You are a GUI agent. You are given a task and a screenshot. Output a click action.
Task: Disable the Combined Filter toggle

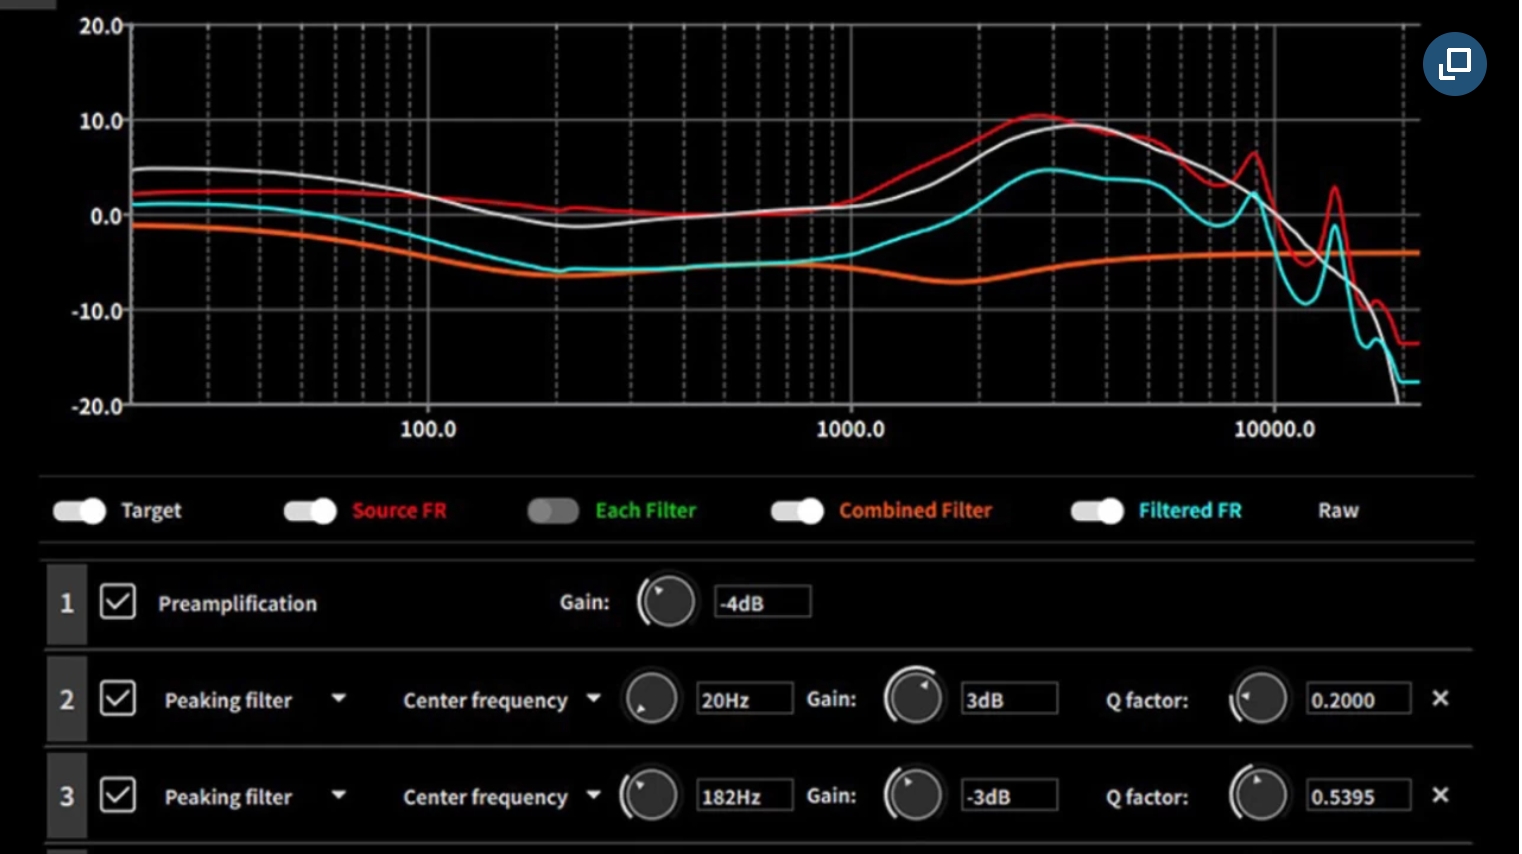coord(797,511)
